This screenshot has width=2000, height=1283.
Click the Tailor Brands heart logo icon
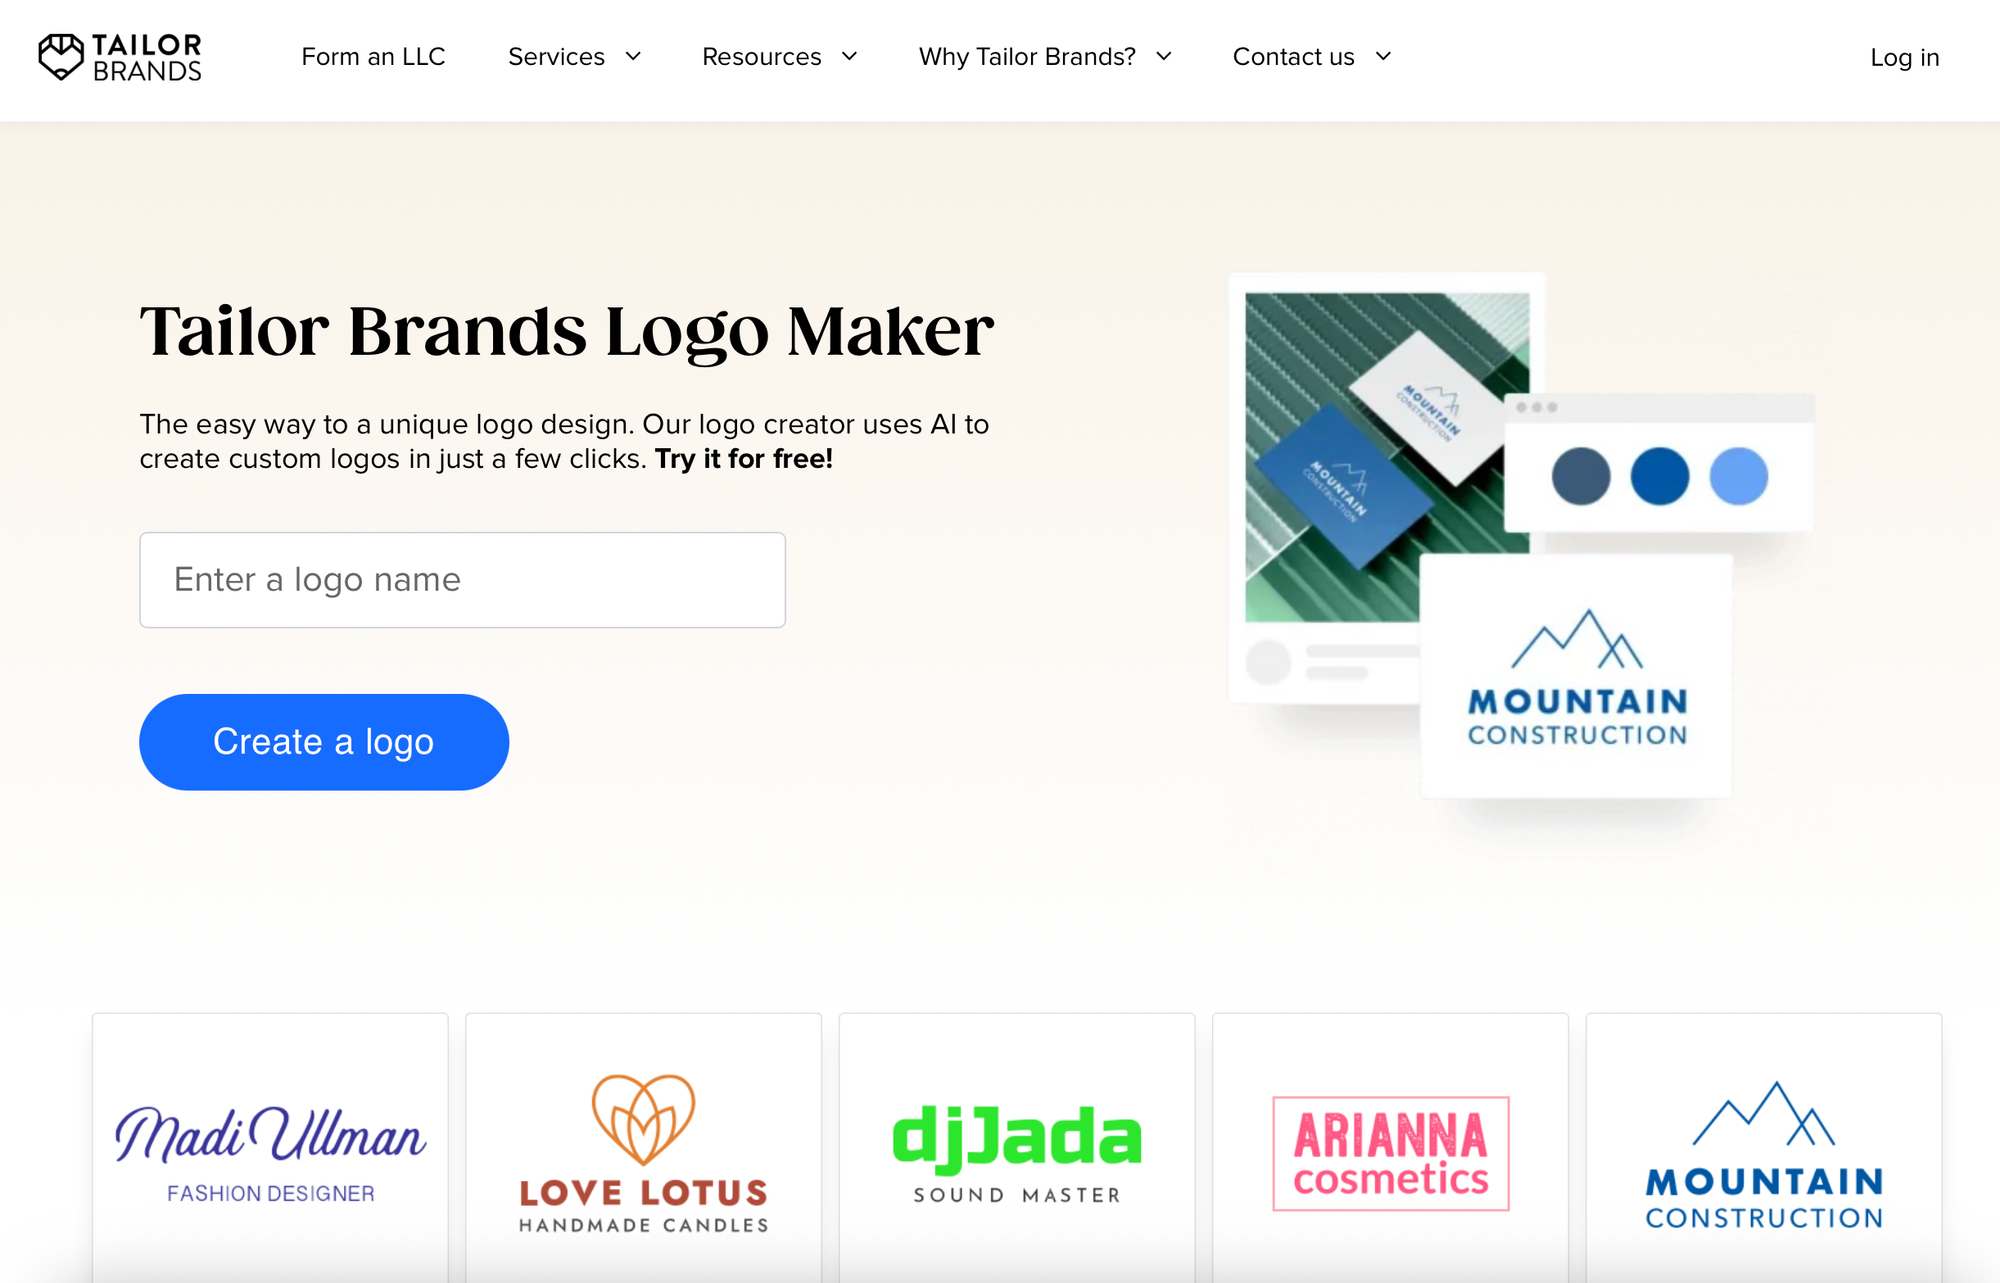pos(61,57)
